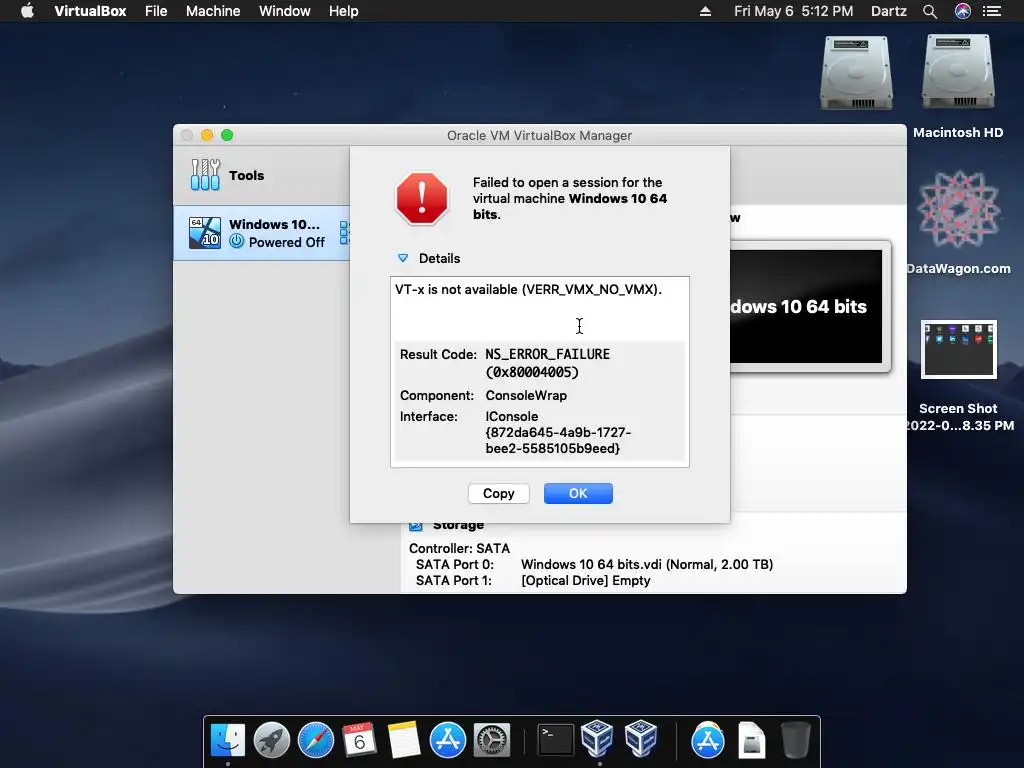Open the Window menu
This screenshot has width=1024, height=768.
click(x=285, y=11)
